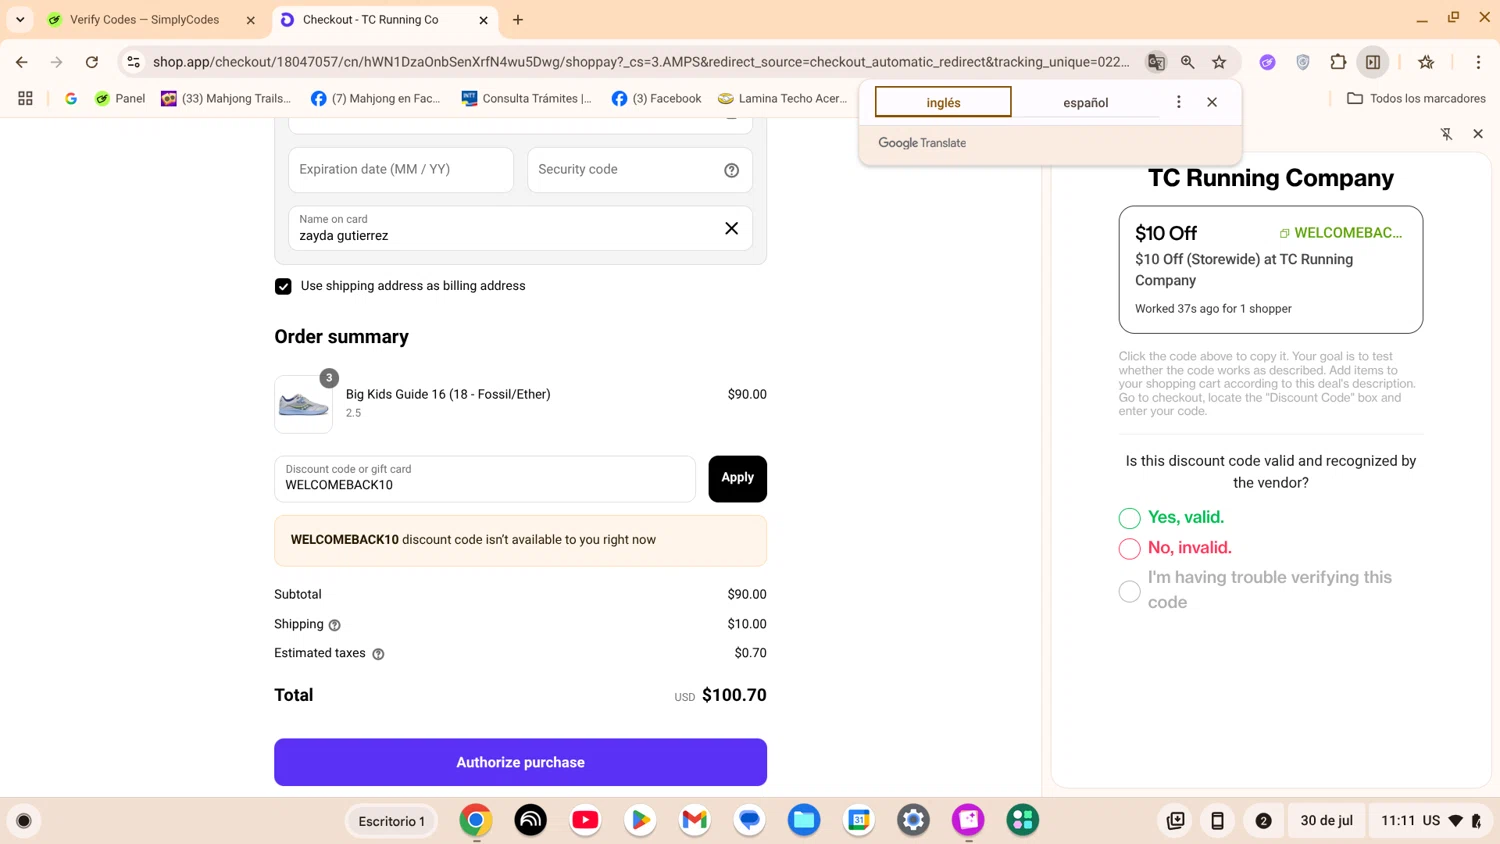The height and width of the screenshot is (844, 1500).
Task: Open the Google bookmark icon
Action: click(x=70, y=98)
